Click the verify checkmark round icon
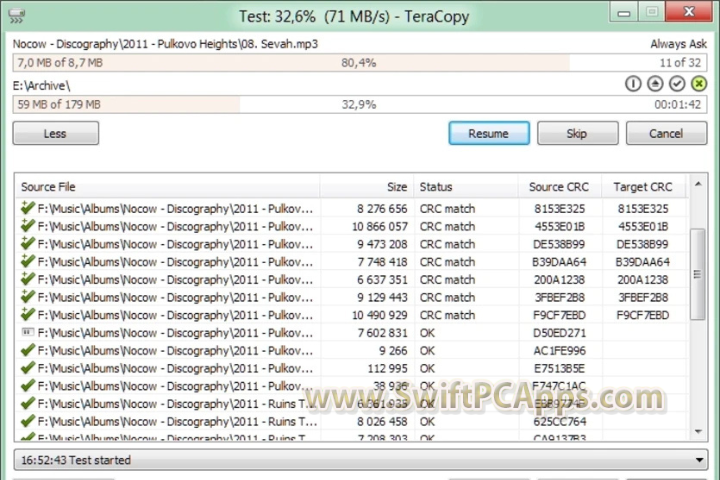The width and height of the screenshot is (720, 480). tap(677, 84)
